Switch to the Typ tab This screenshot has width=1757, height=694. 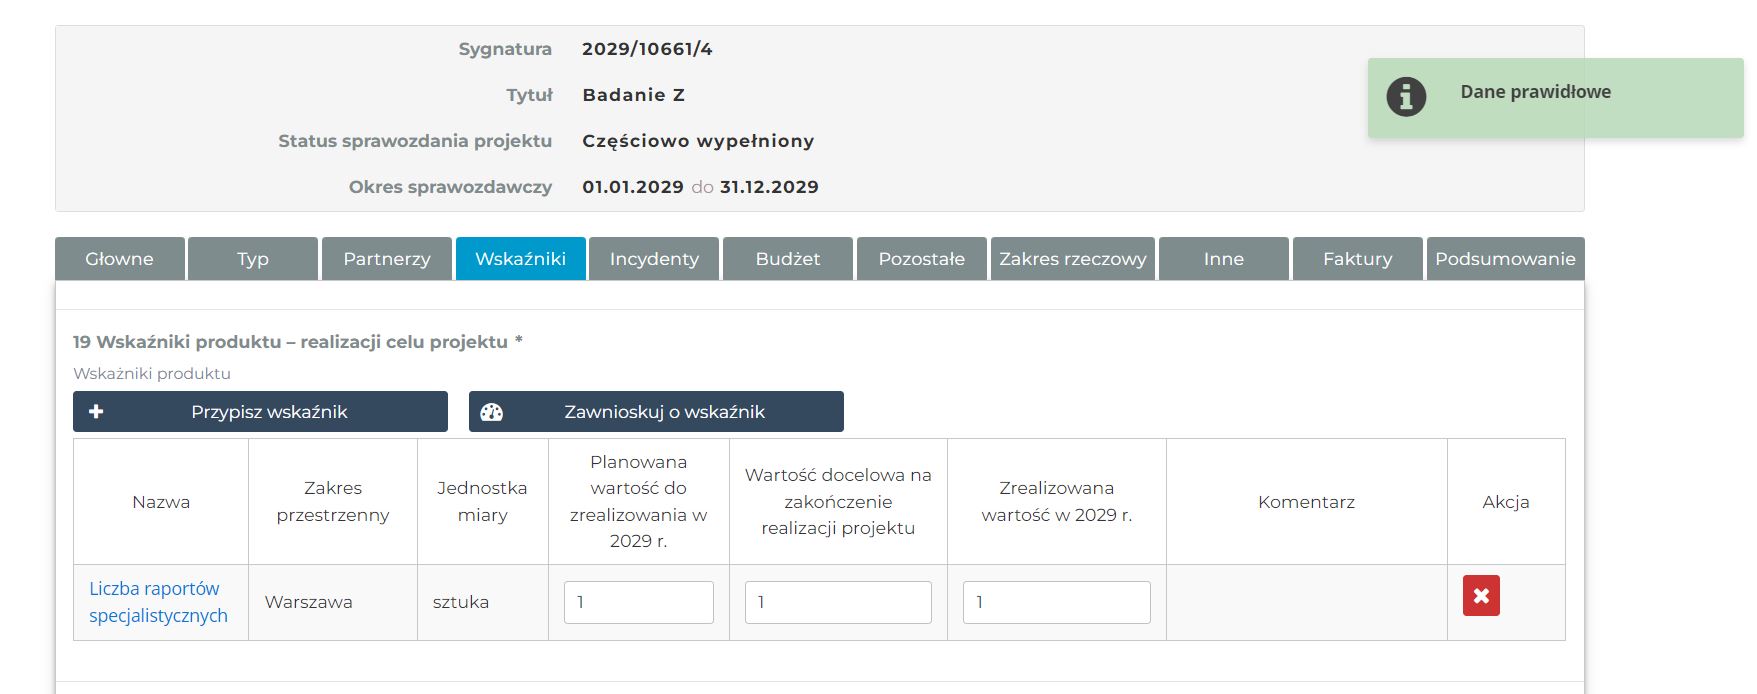(253, 259)
